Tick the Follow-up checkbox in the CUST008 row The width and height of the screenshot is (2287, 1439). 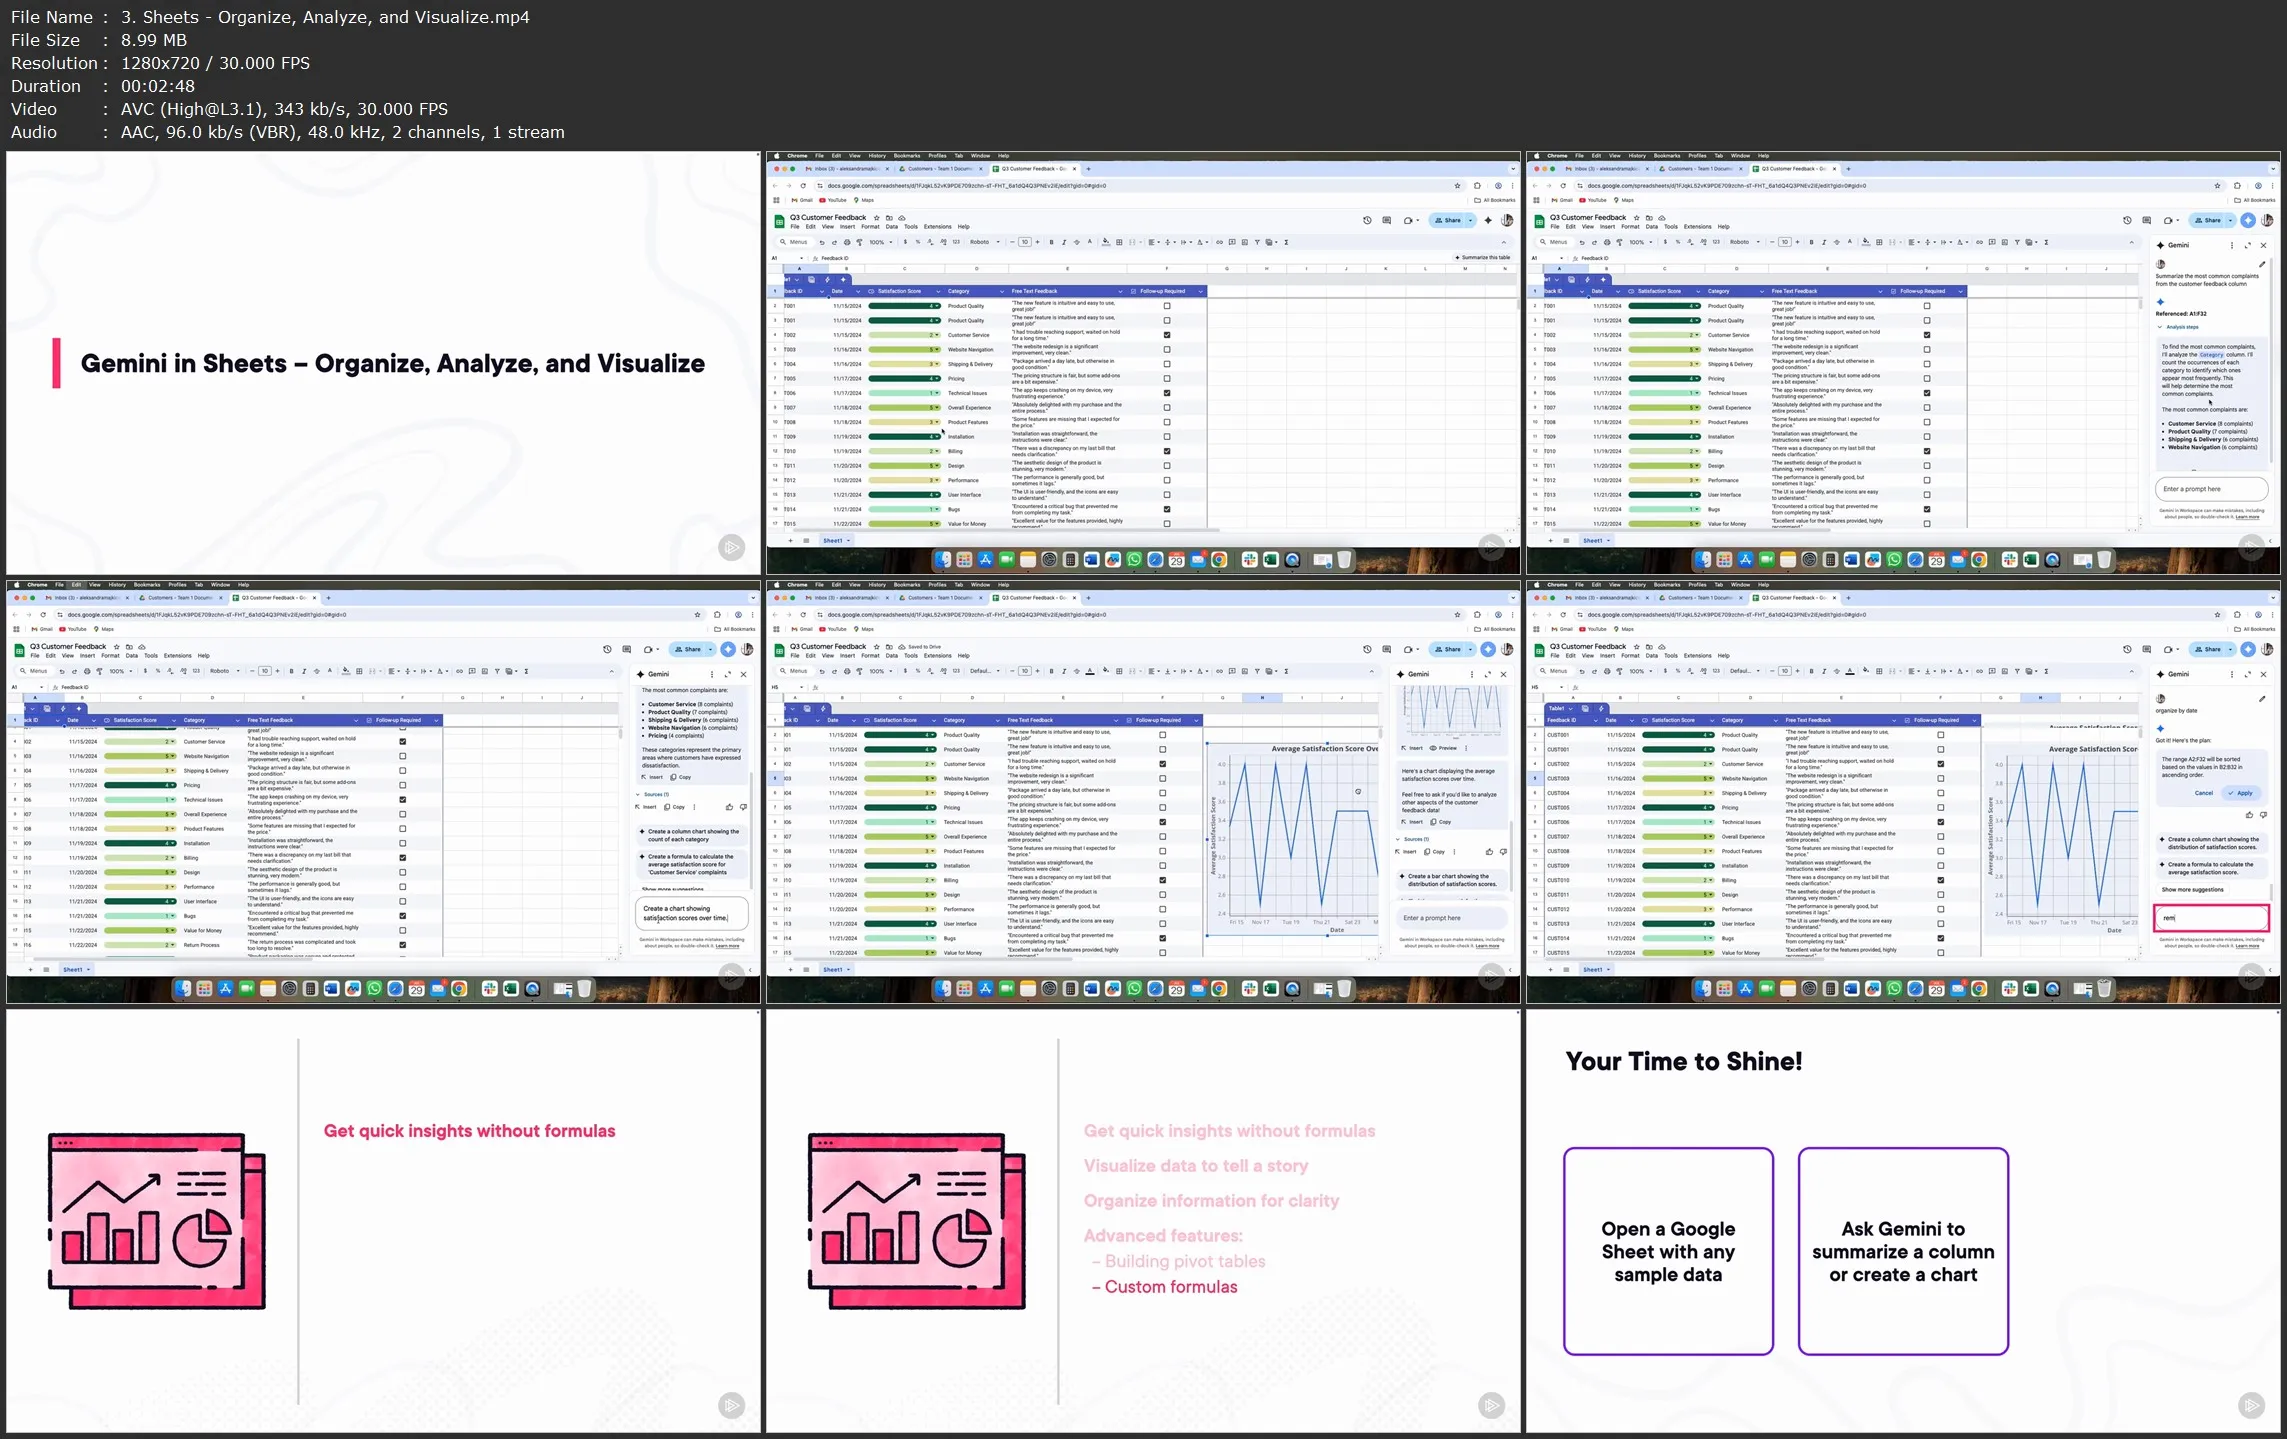(1940, 851)
